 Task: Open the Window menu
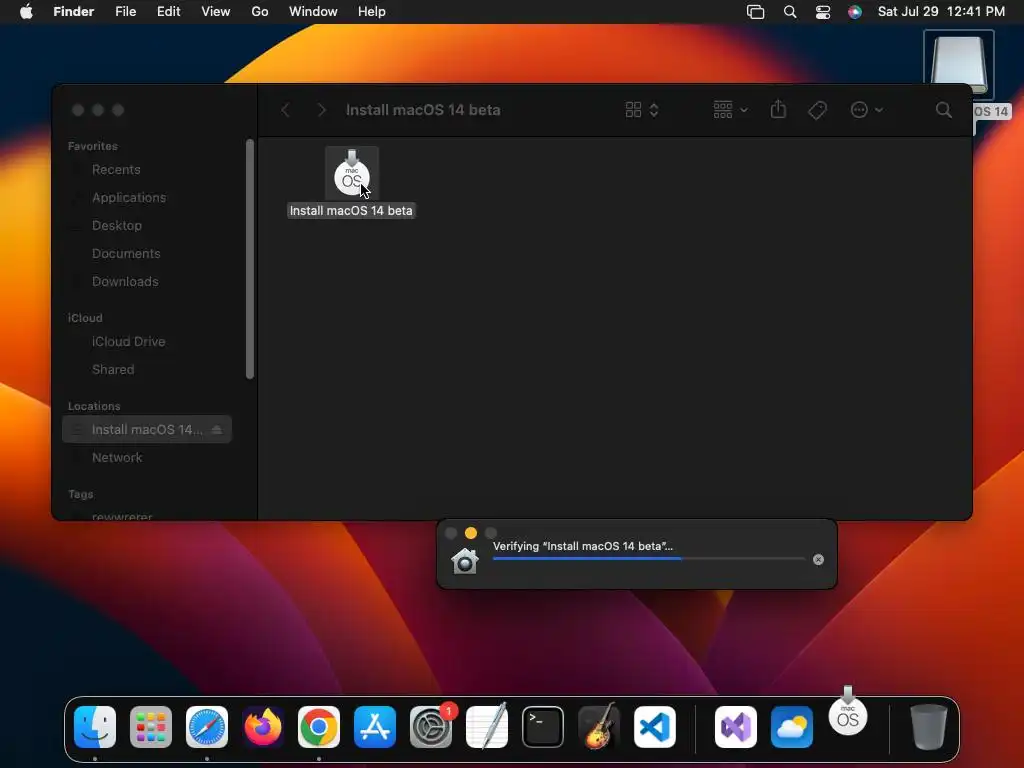coord(313,12)
